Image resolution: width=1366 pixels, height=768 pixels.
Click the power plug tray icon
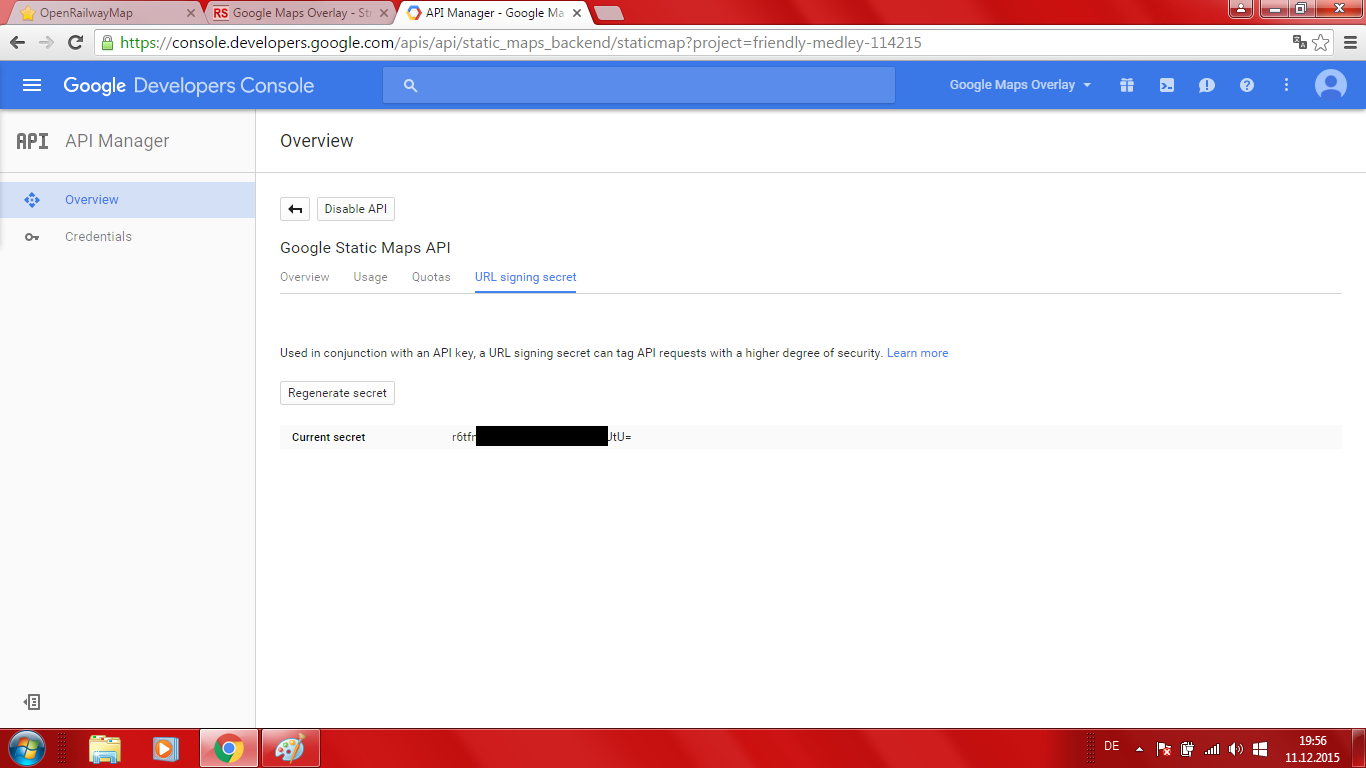(1188, 748)
